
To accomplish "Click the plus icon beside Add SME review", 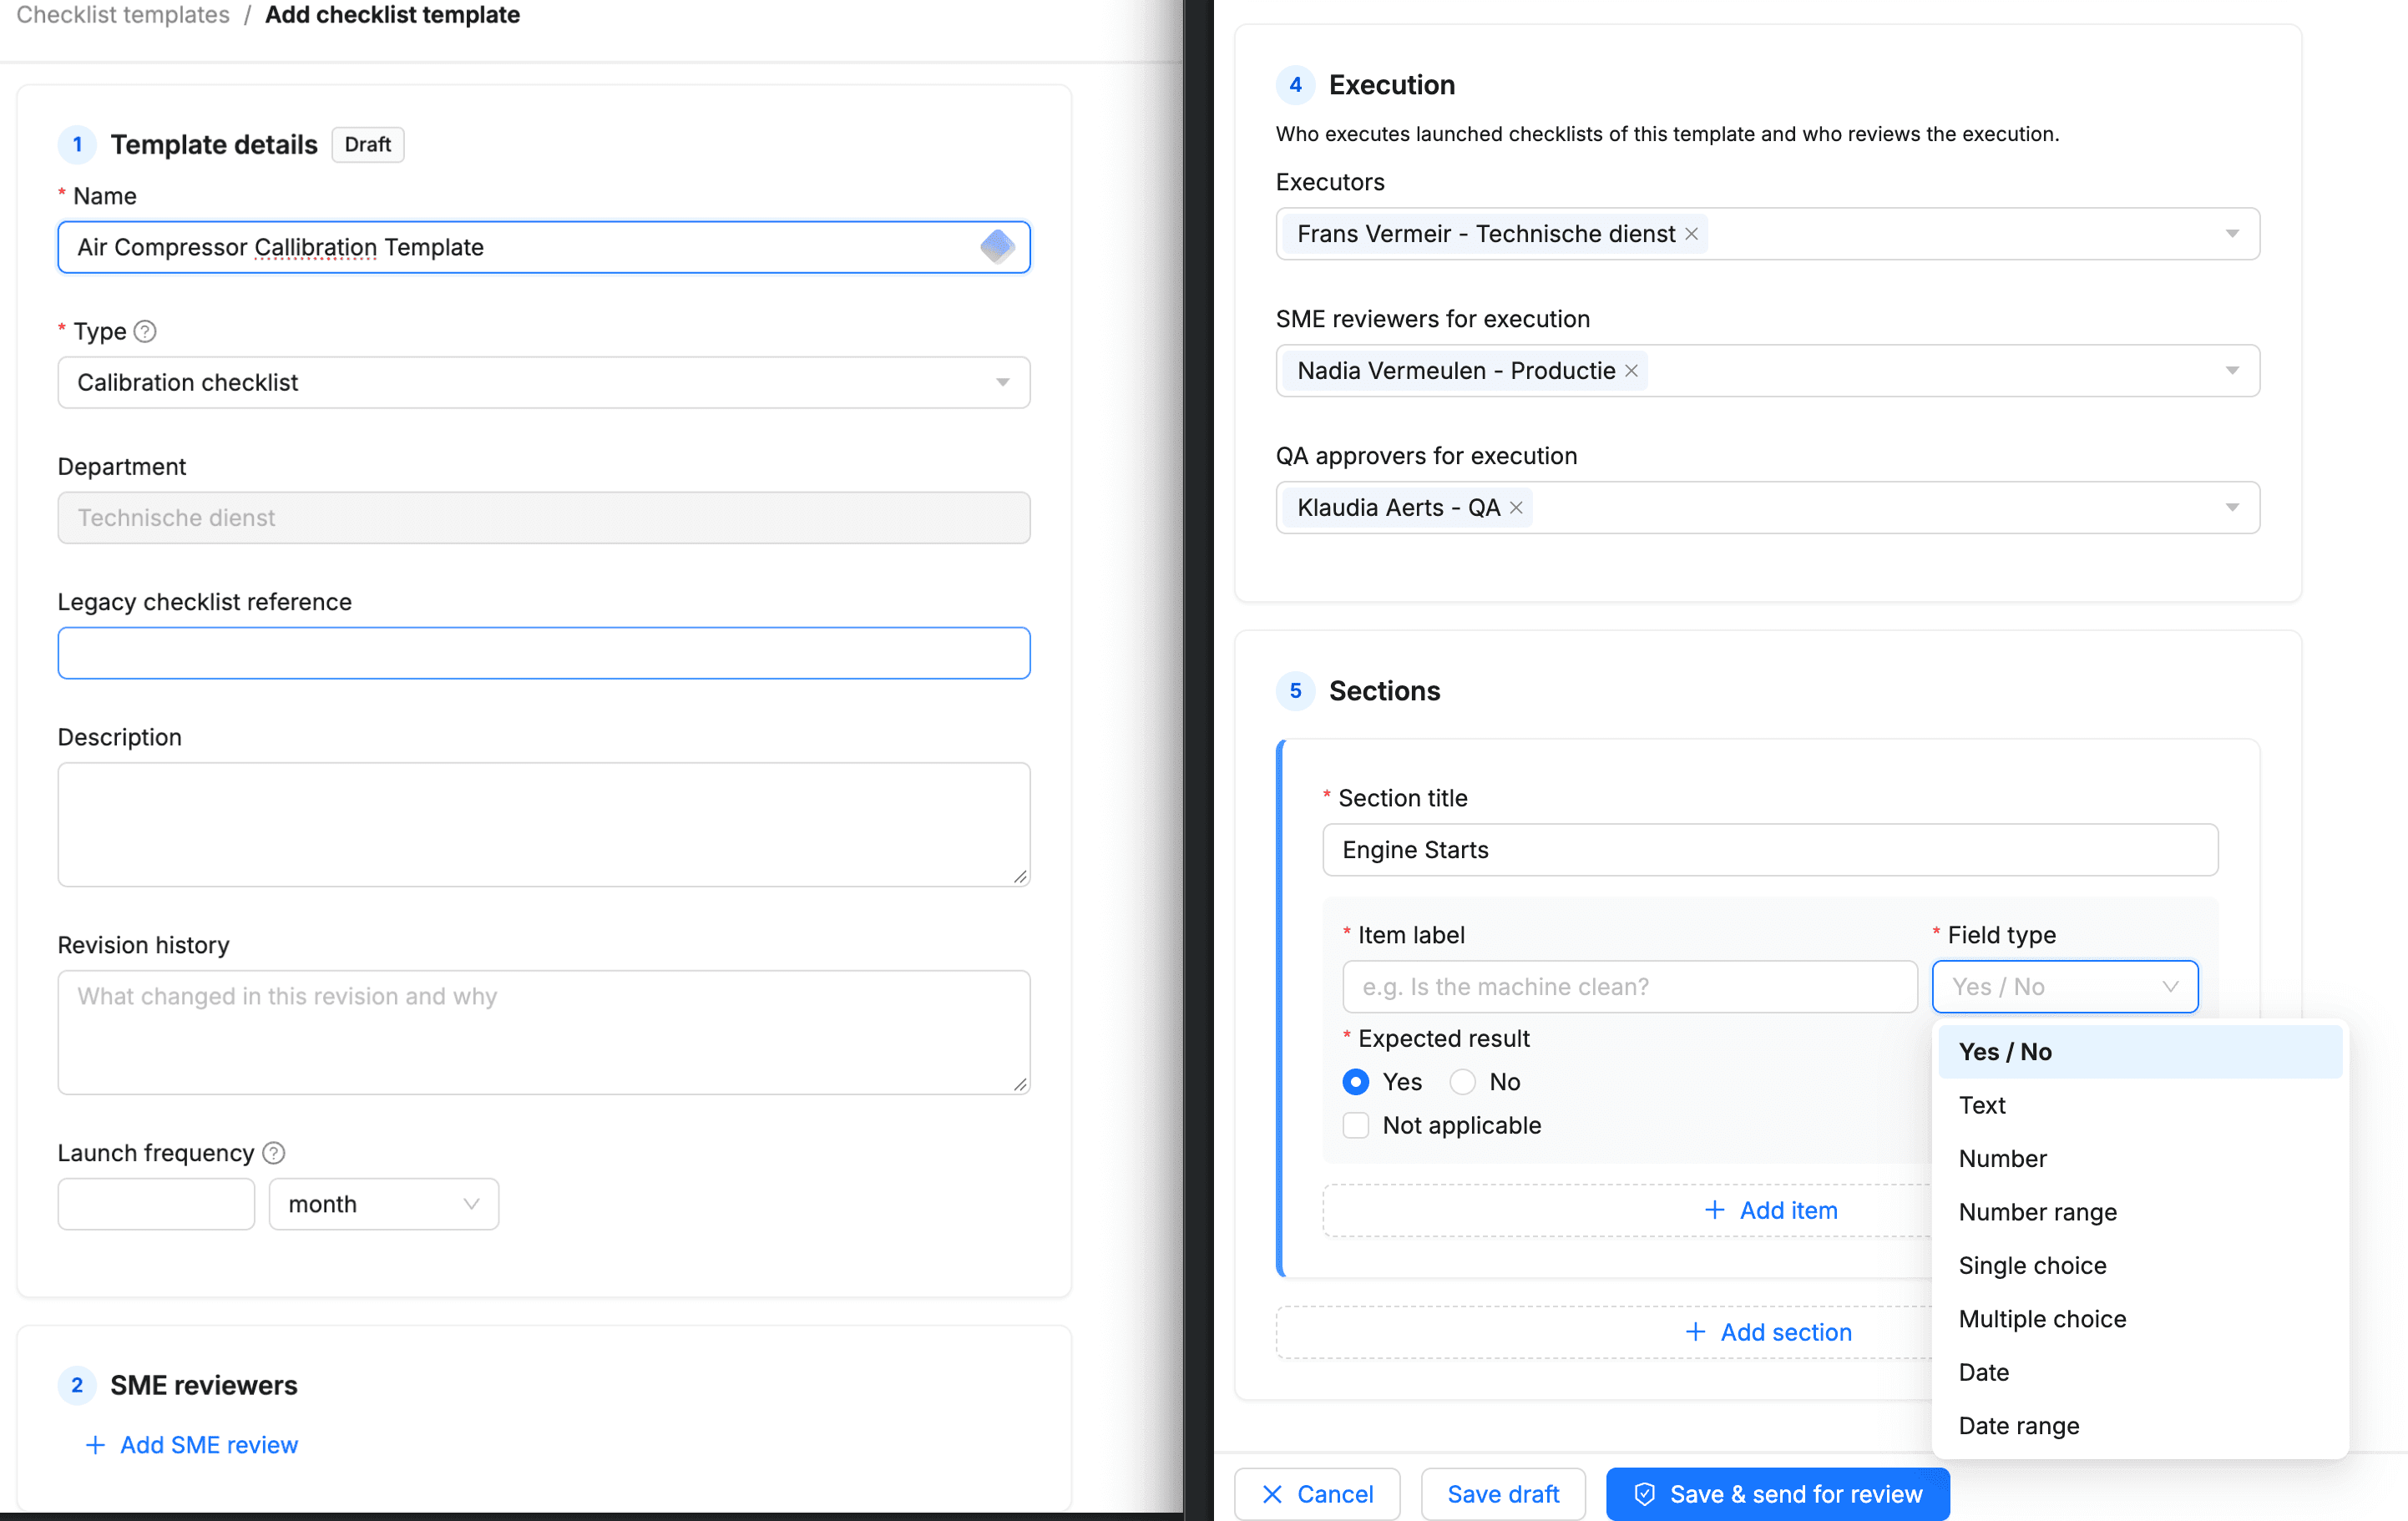I will (95, 1445).
